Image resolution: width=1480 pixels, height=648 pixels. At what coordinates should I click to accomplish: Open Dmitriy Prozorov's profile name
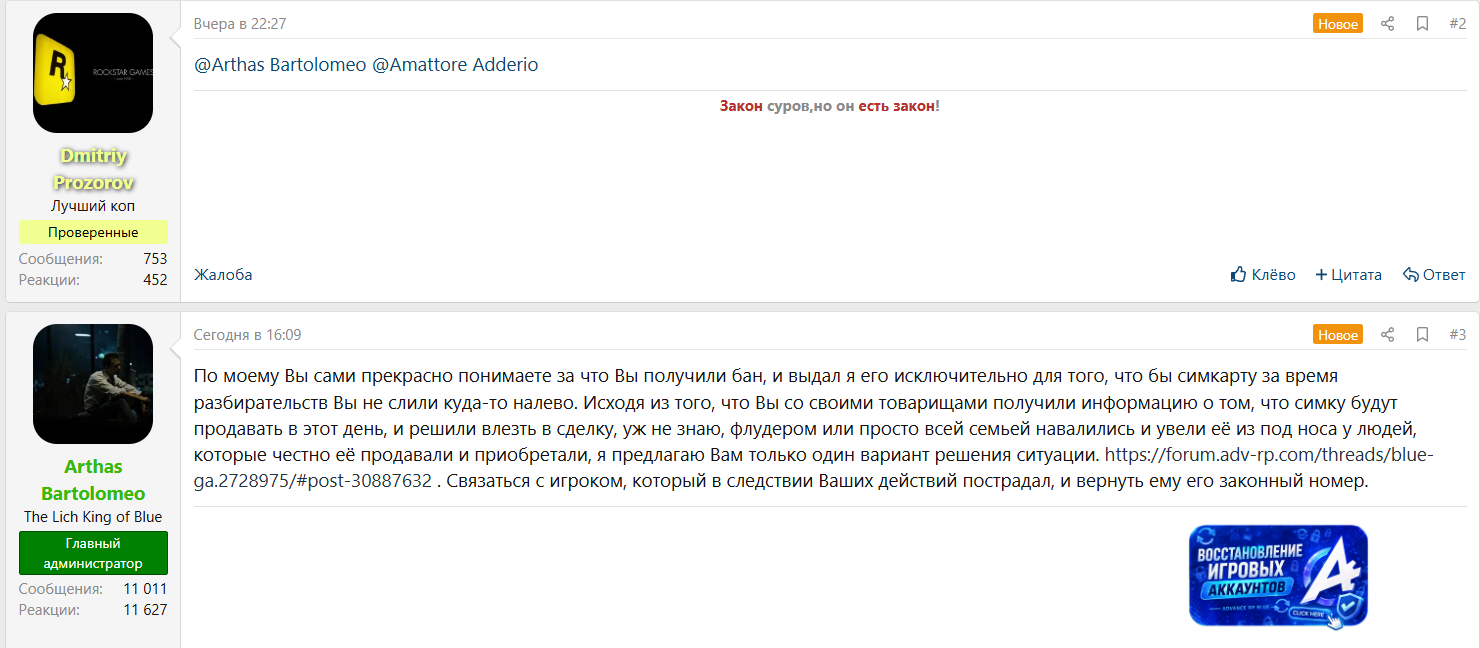93,169
